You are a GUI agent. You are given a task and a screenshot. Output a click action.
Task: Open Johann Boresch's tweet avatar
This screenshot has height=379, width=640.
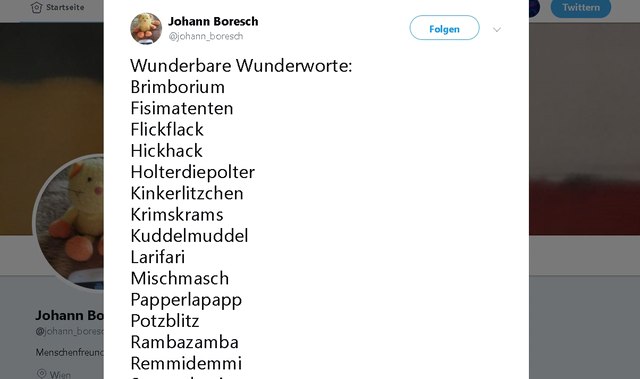pyautogui.click(x=146, y=28)
